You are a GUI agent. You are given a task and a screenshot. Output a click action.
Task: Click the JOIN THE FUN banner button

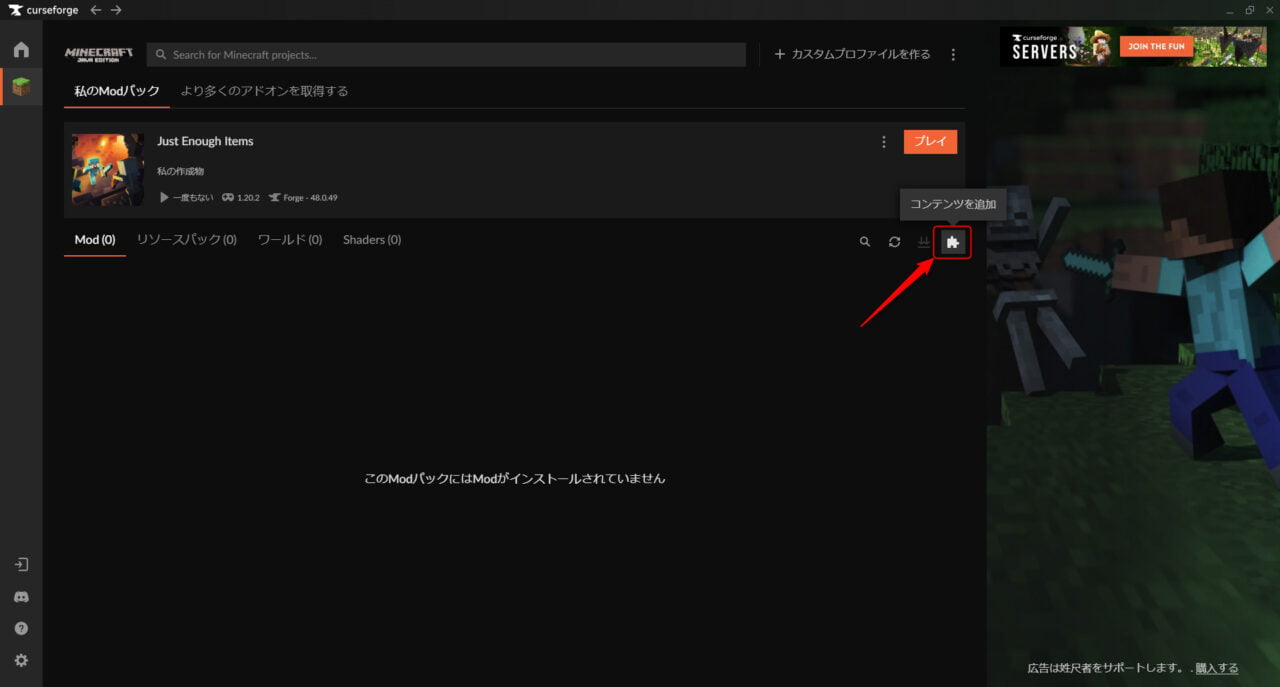point(1158,46)
